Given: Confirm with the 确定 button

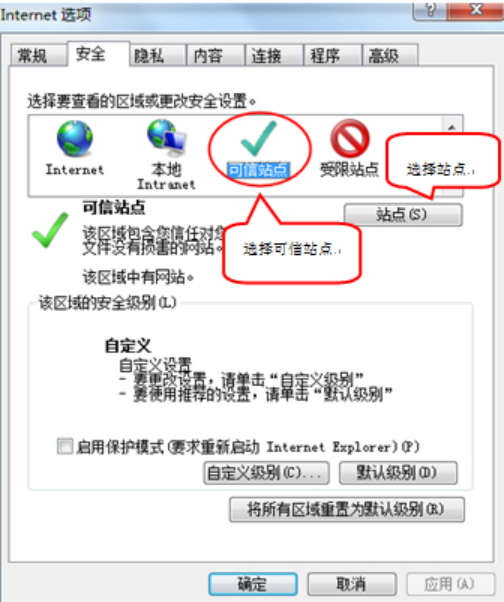Looking at the screenshot, I should tap(253, 584).
